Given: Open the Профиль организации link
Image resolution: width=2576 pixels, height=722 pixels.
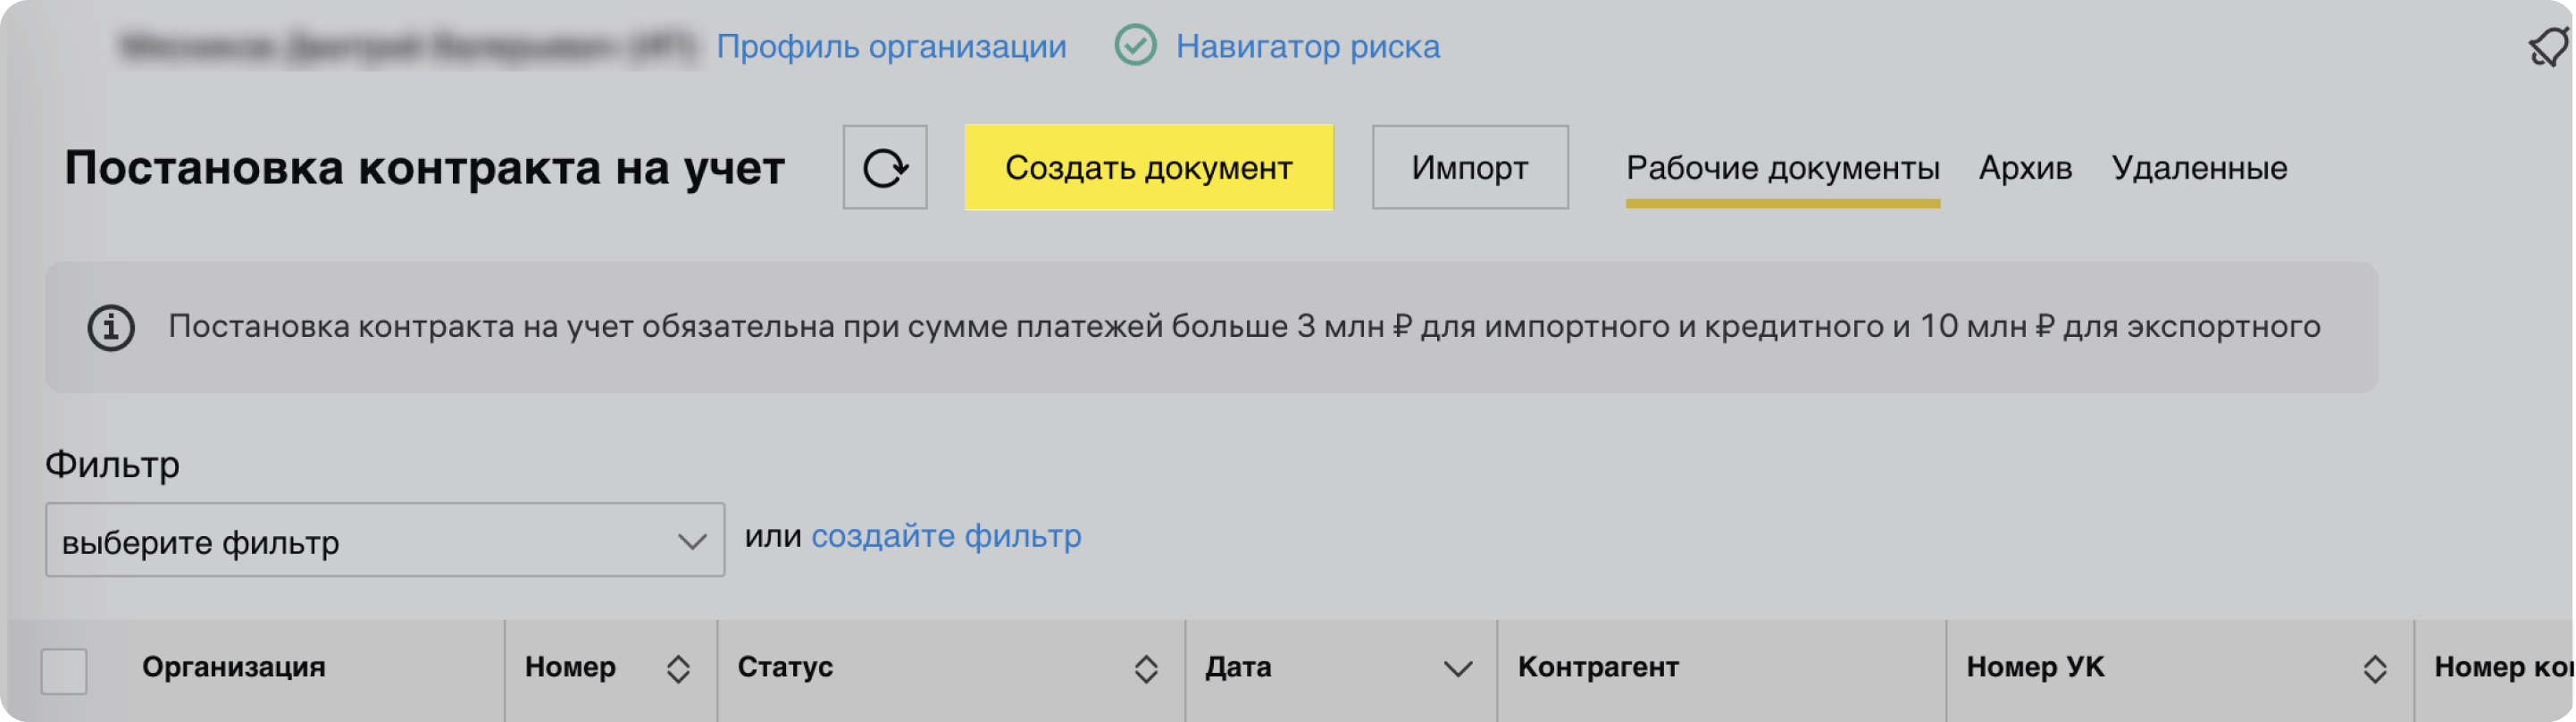Looking at the screenshot, I should tap(891, 47).
